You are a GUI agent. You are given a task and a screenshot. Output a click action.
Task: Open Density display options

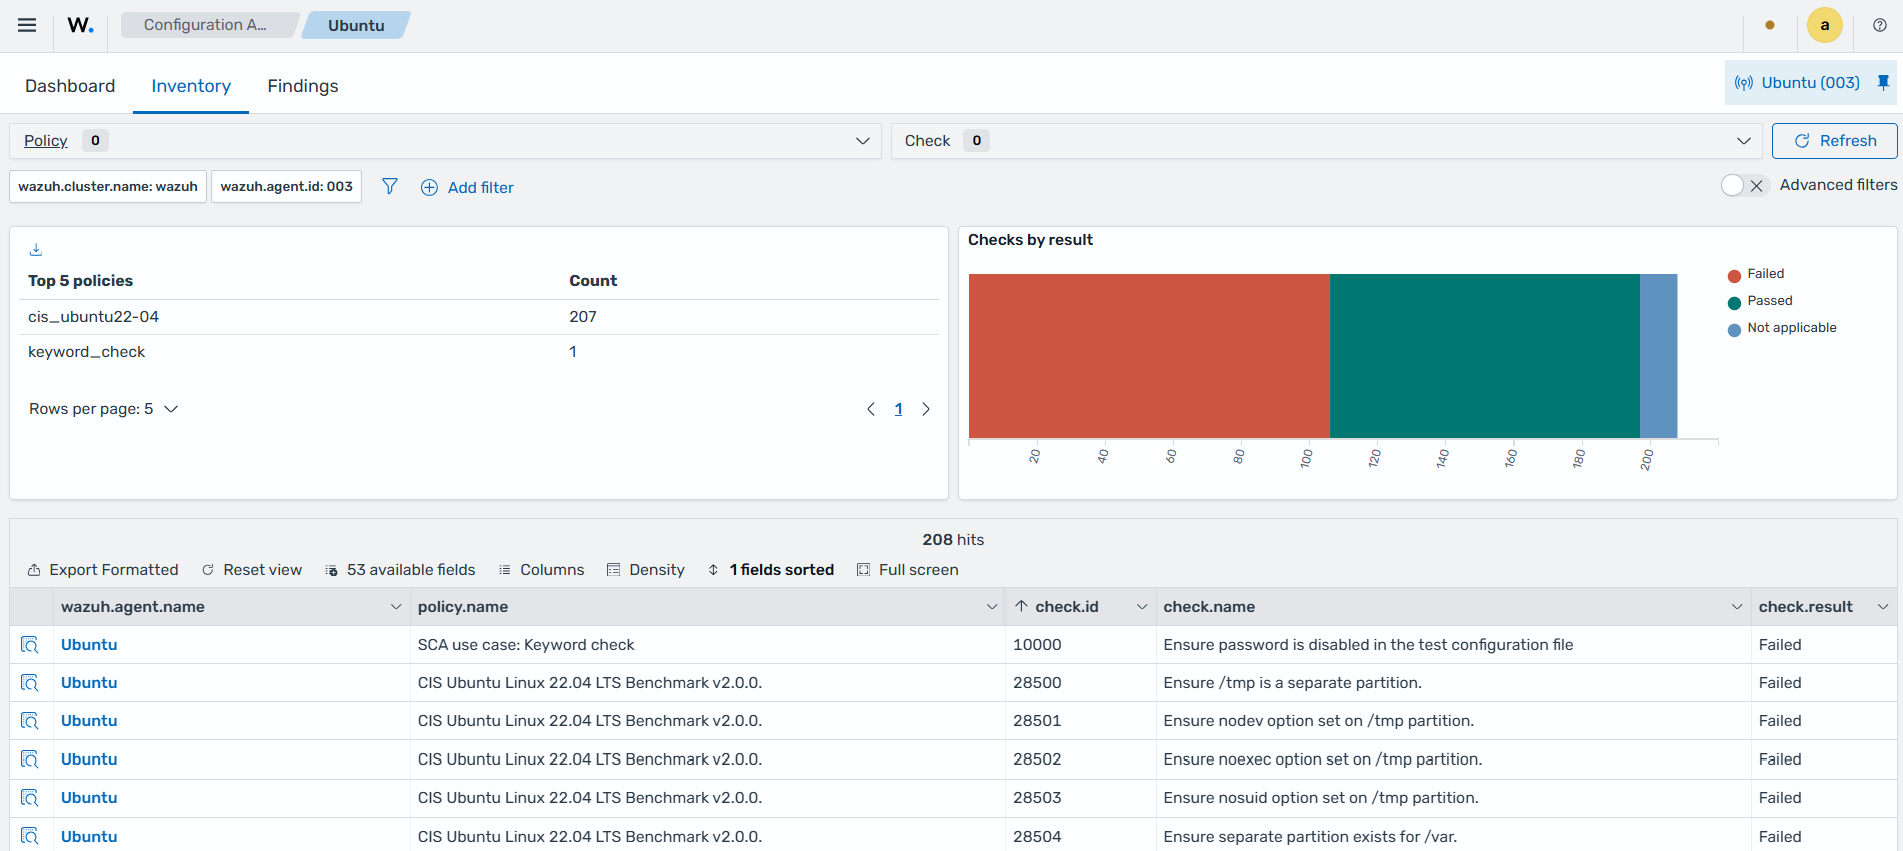646,570
